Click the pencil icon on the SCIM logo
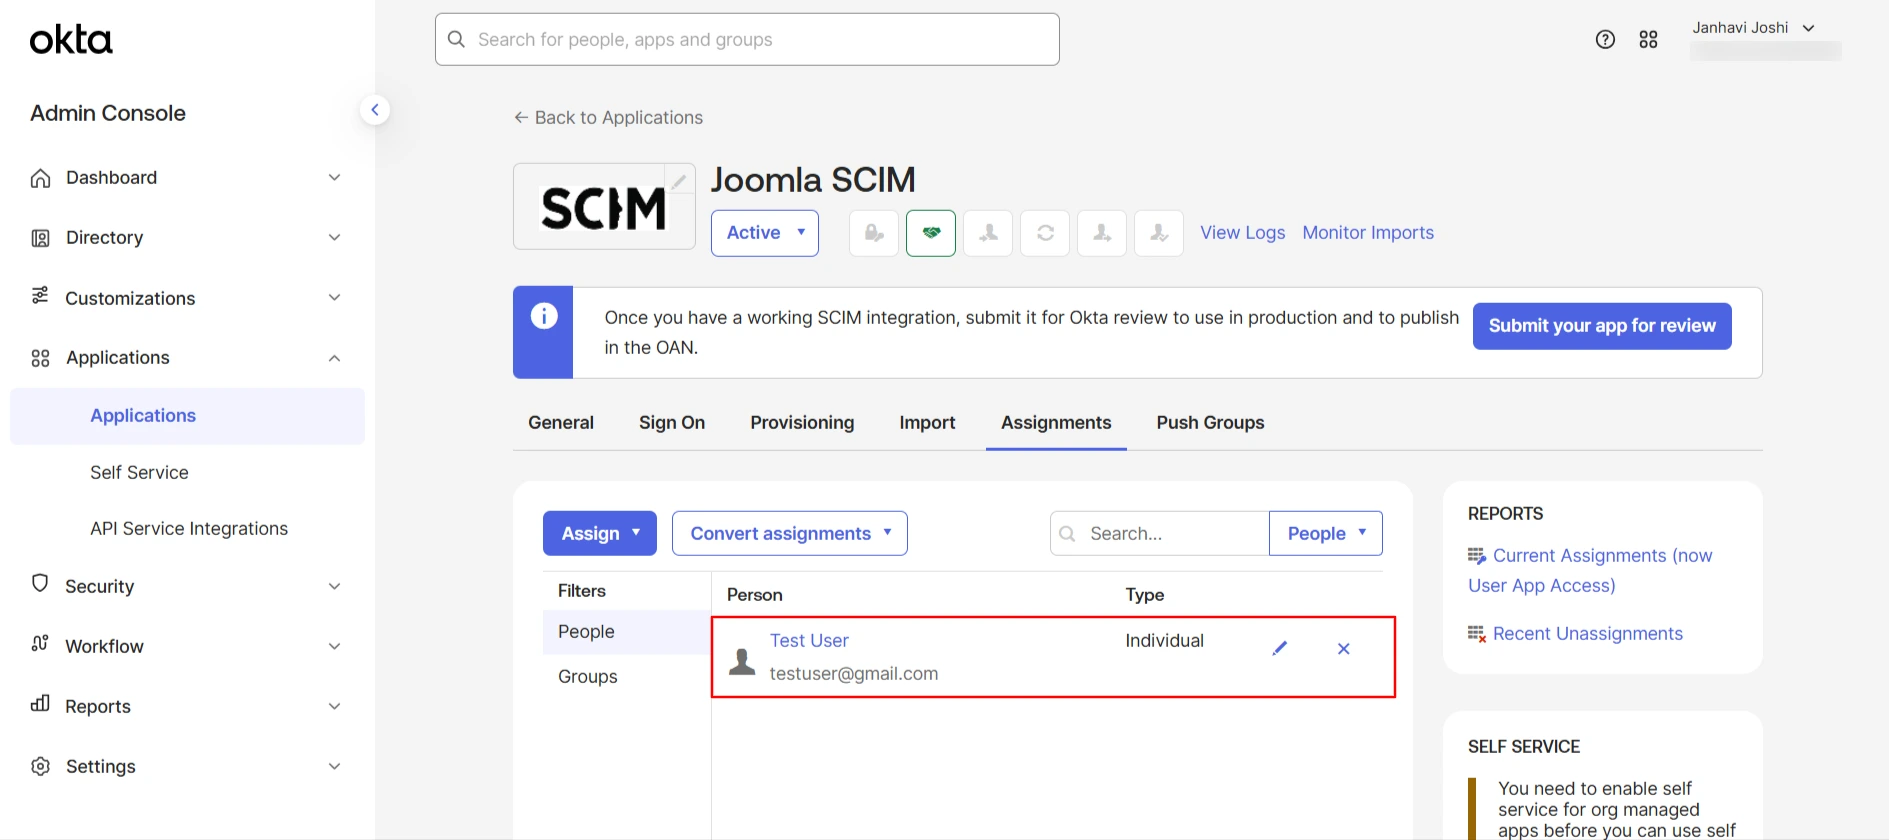1889x840 pixels. point(679,180)
